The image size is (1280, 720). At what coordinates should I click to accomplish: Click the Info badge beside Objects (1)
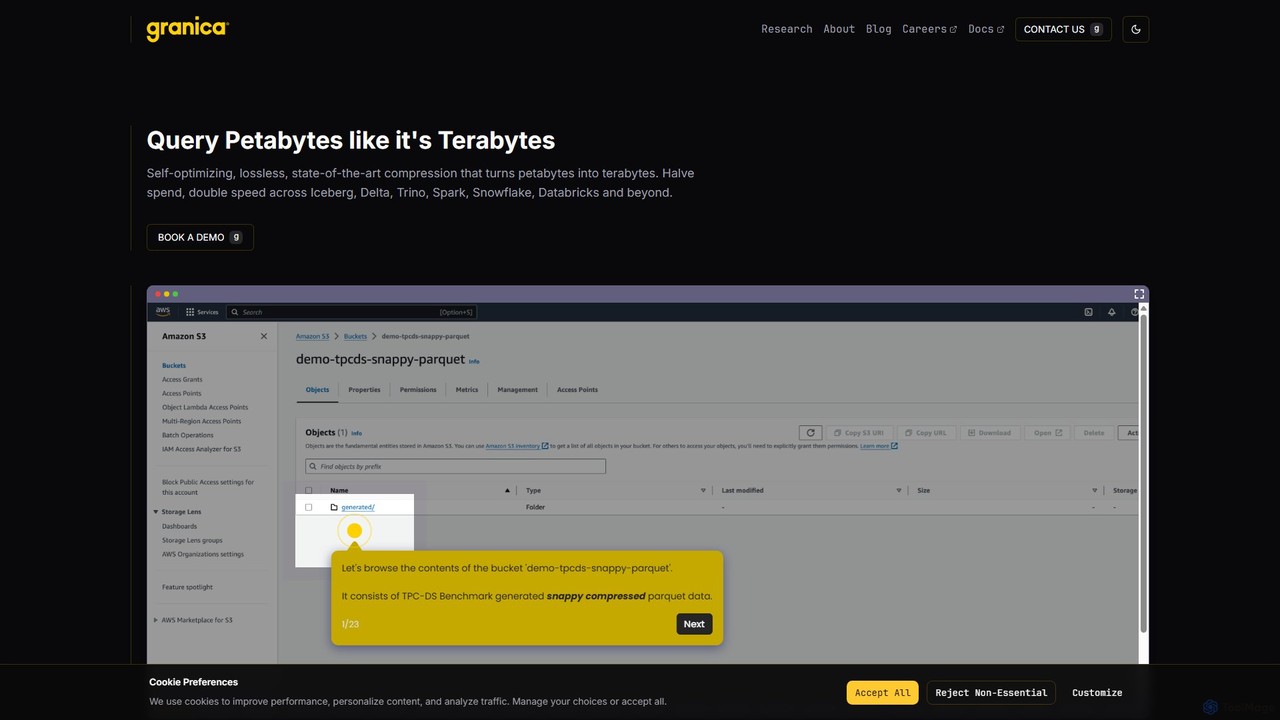[356, 433]
